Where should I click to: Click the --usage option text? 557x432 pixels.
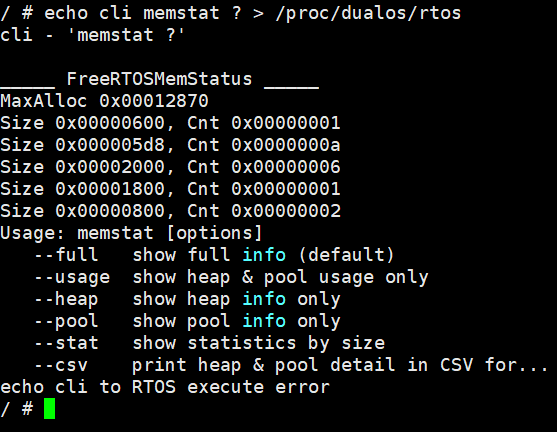(x=72, y=277)
